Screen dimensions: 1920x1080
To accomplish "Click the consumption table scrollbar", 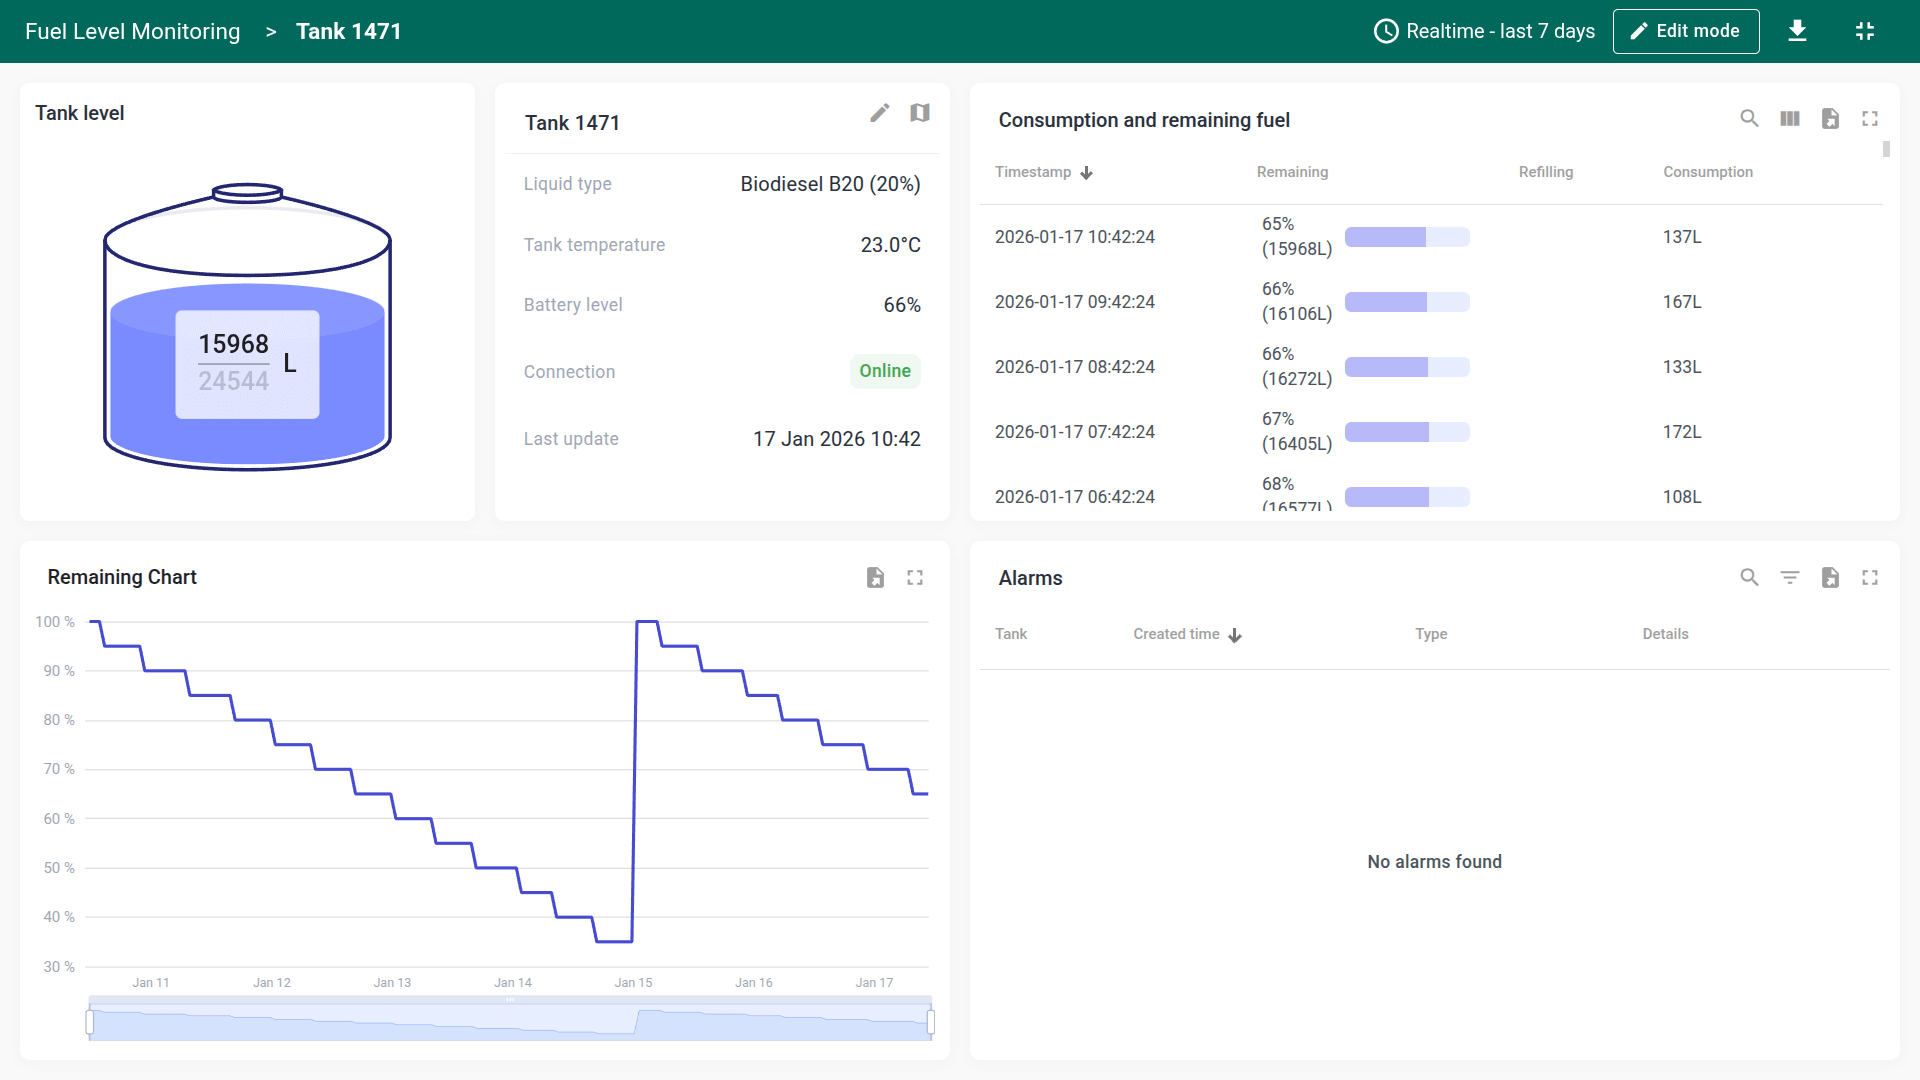I will pyautogui.click(x=1886, y=150).
